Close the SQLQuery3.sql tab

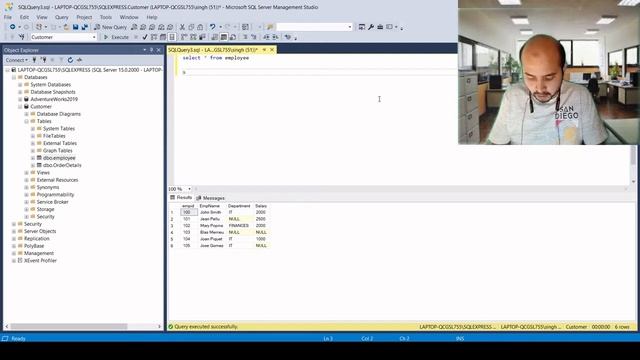[272, 50]
